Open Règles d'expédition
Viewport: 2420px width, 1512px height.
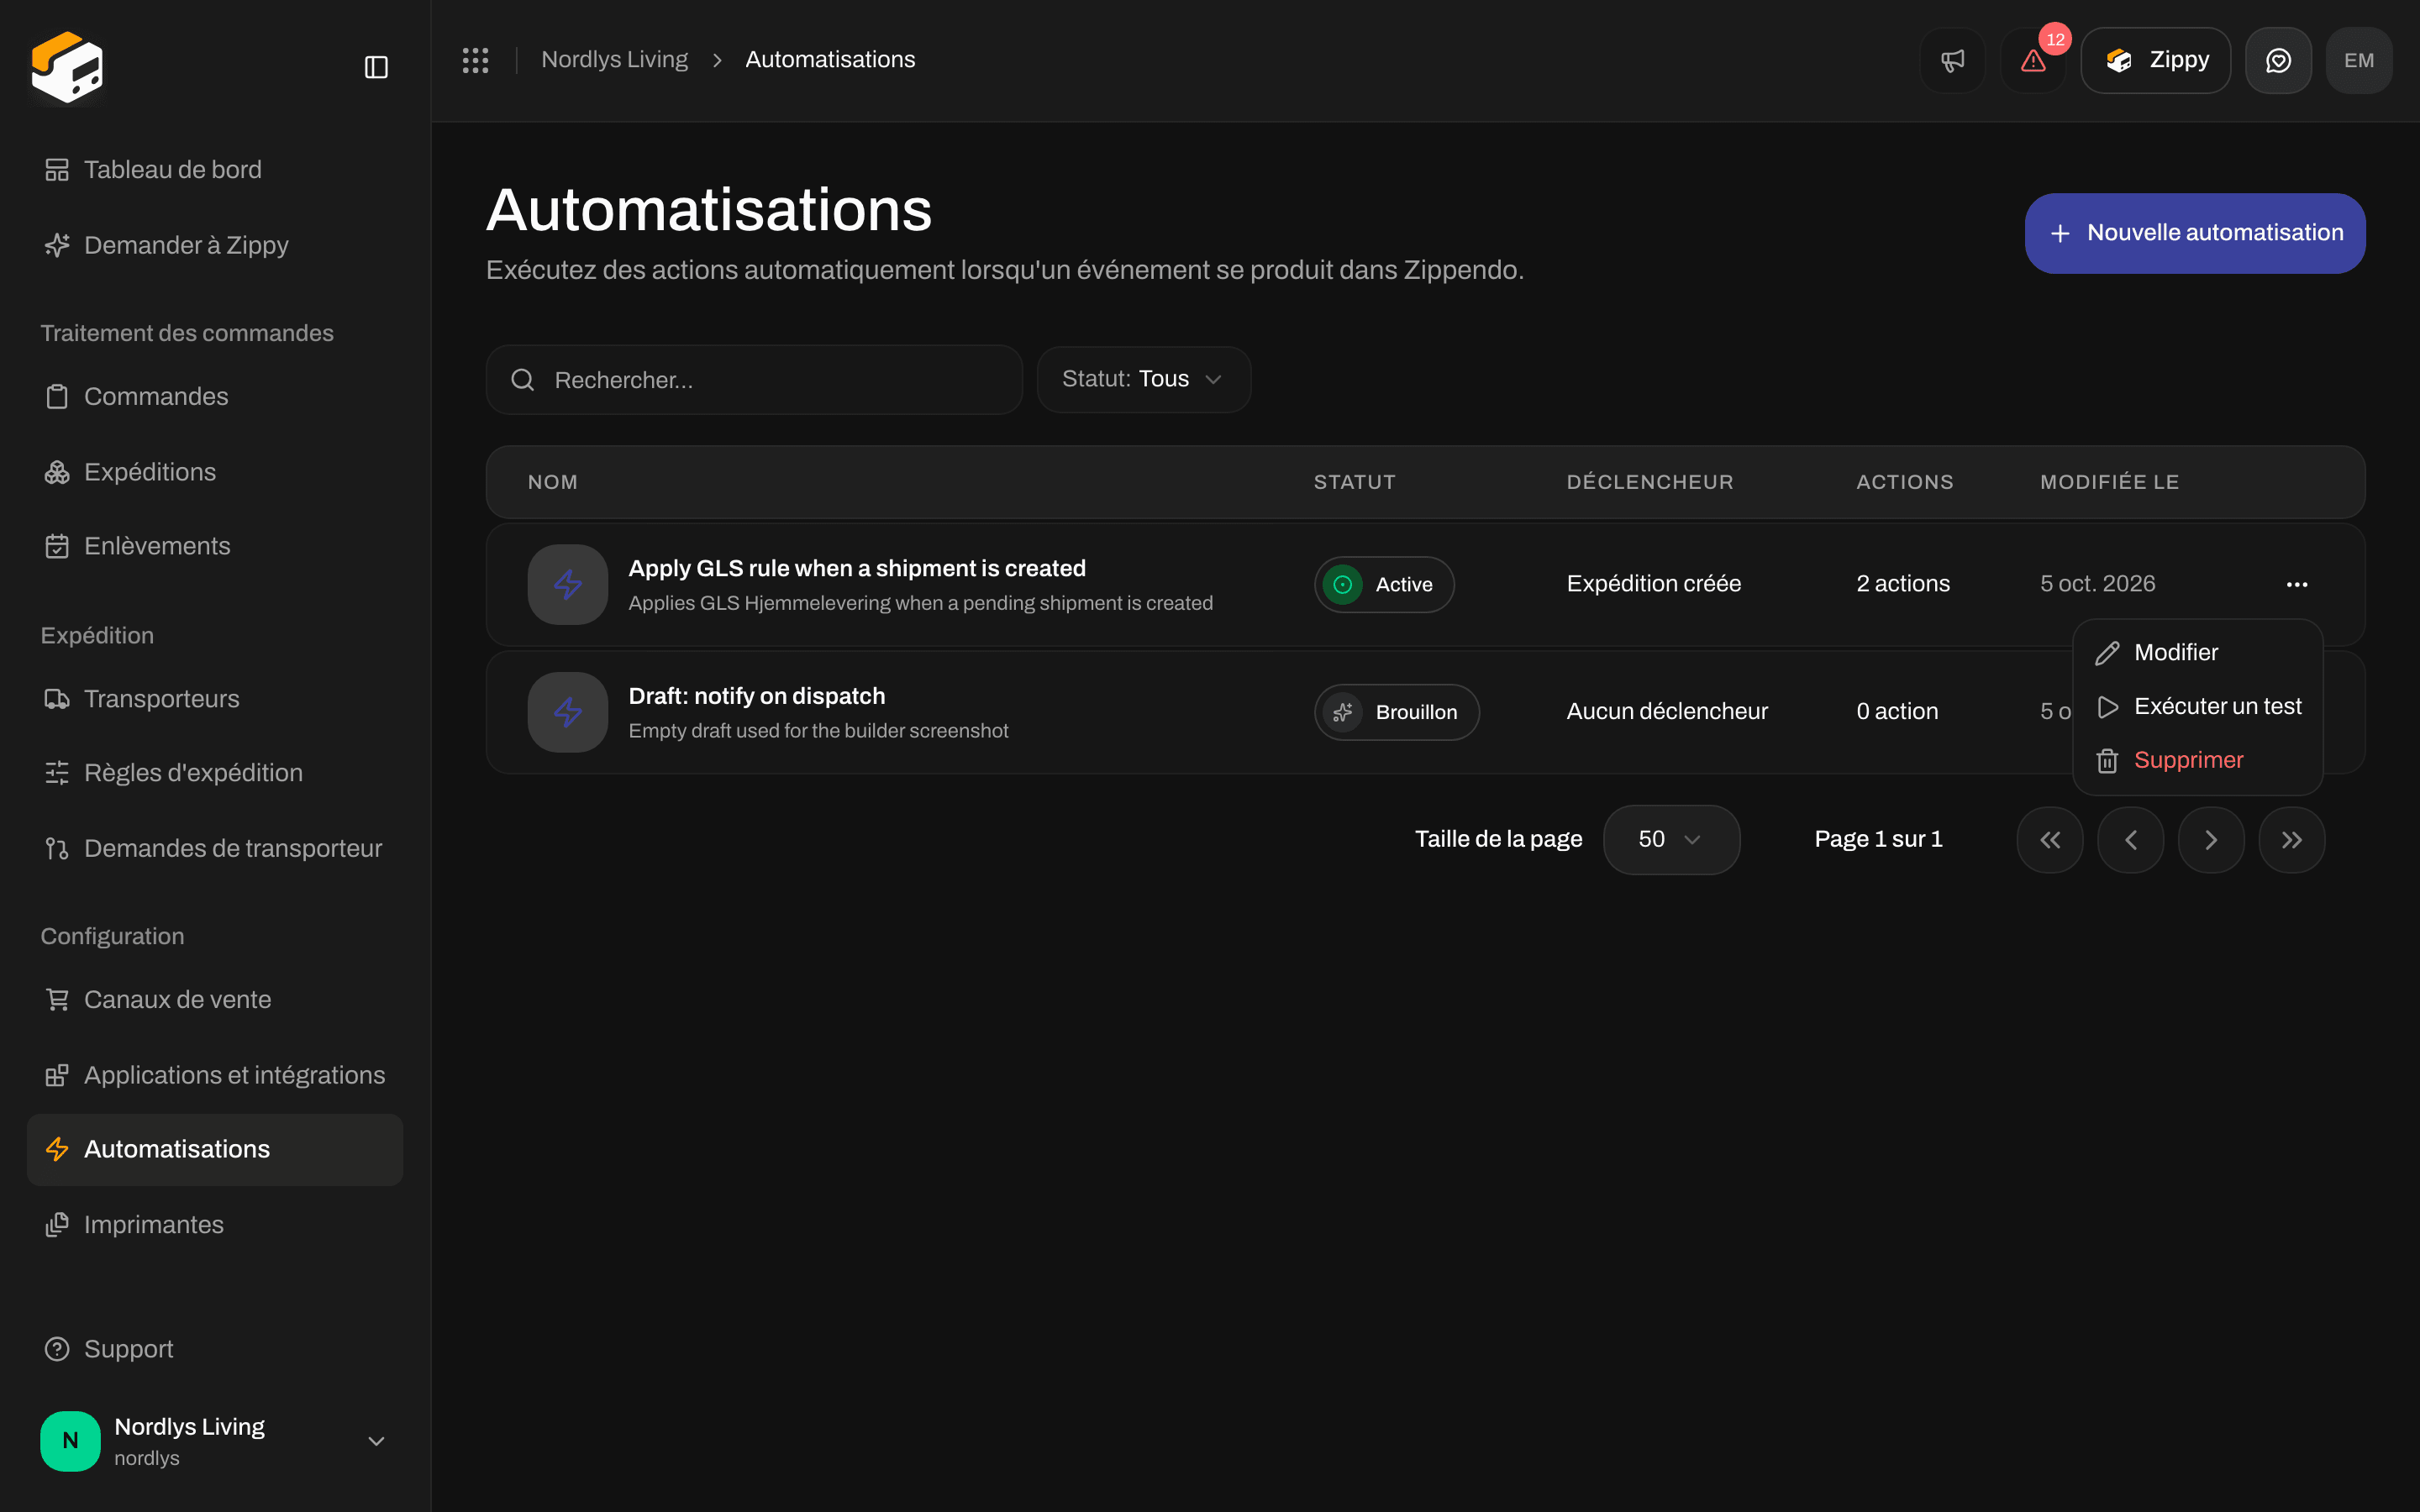[x=215, y=773]
